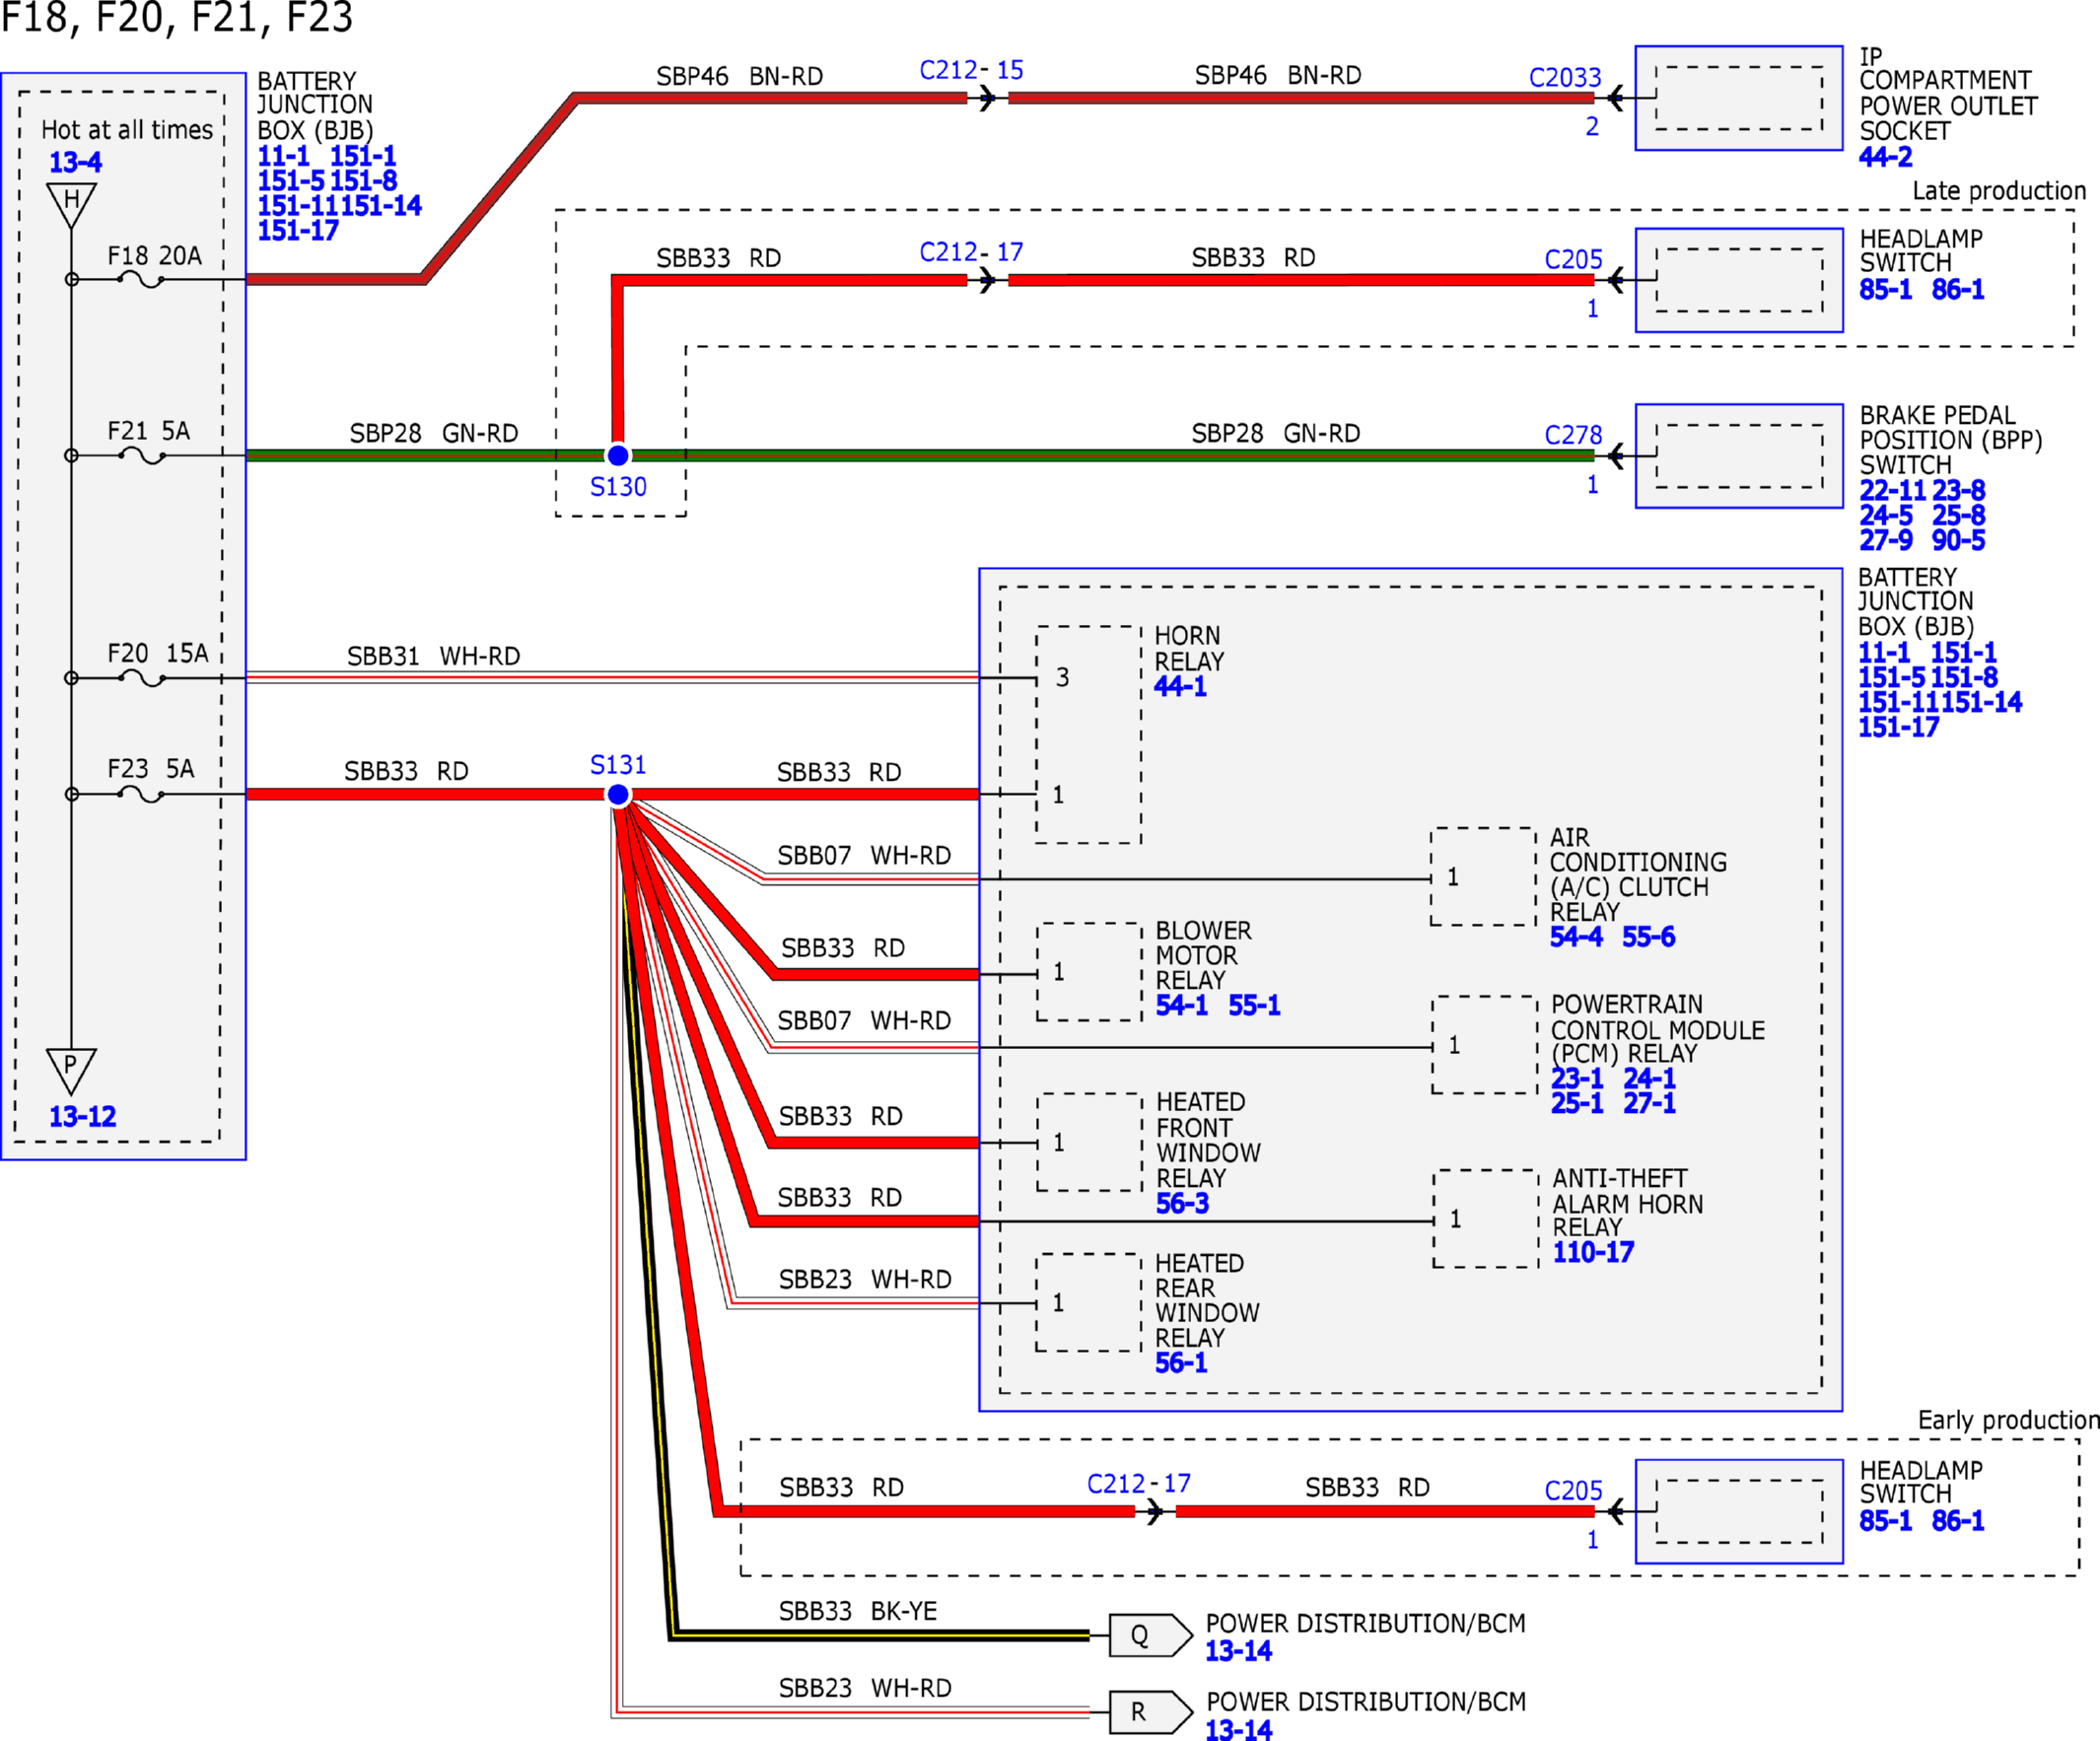
Task: Open Horn Relay reference 44-1
Action: [x=1181, y=687]
